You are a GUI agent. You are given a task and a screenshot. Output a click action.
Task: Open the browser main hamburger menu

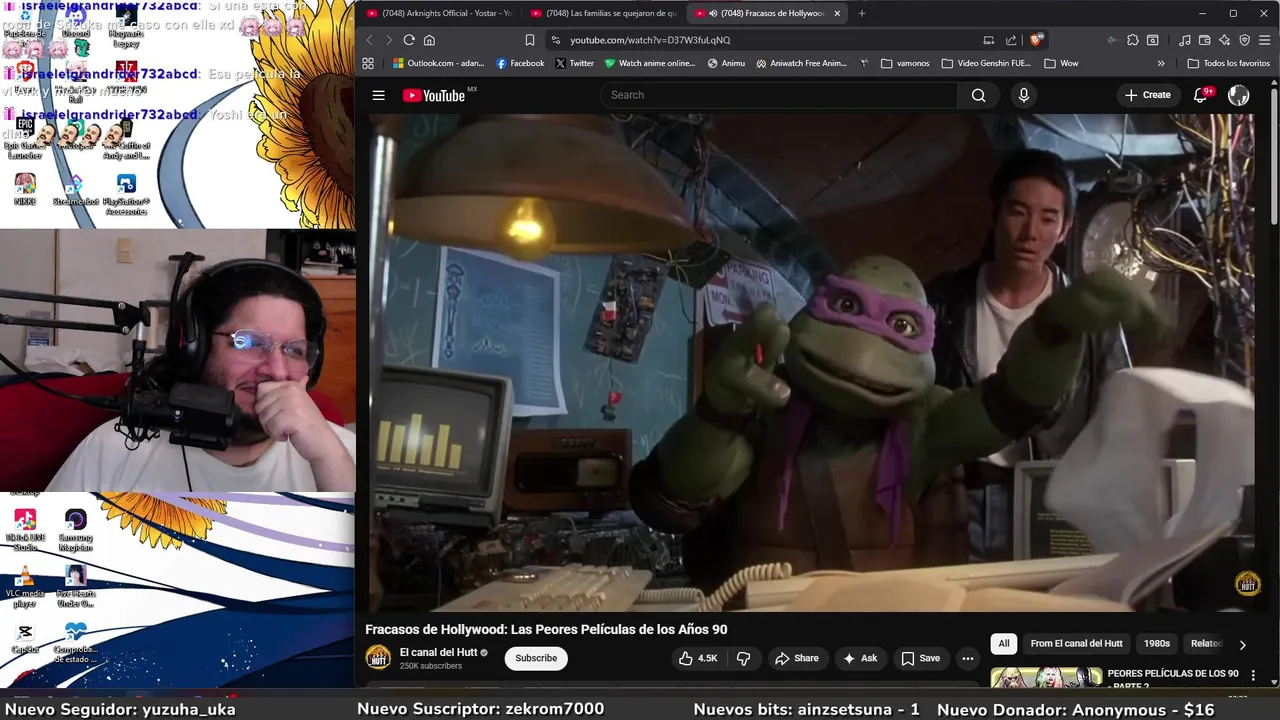click(x=1265, y=40)
